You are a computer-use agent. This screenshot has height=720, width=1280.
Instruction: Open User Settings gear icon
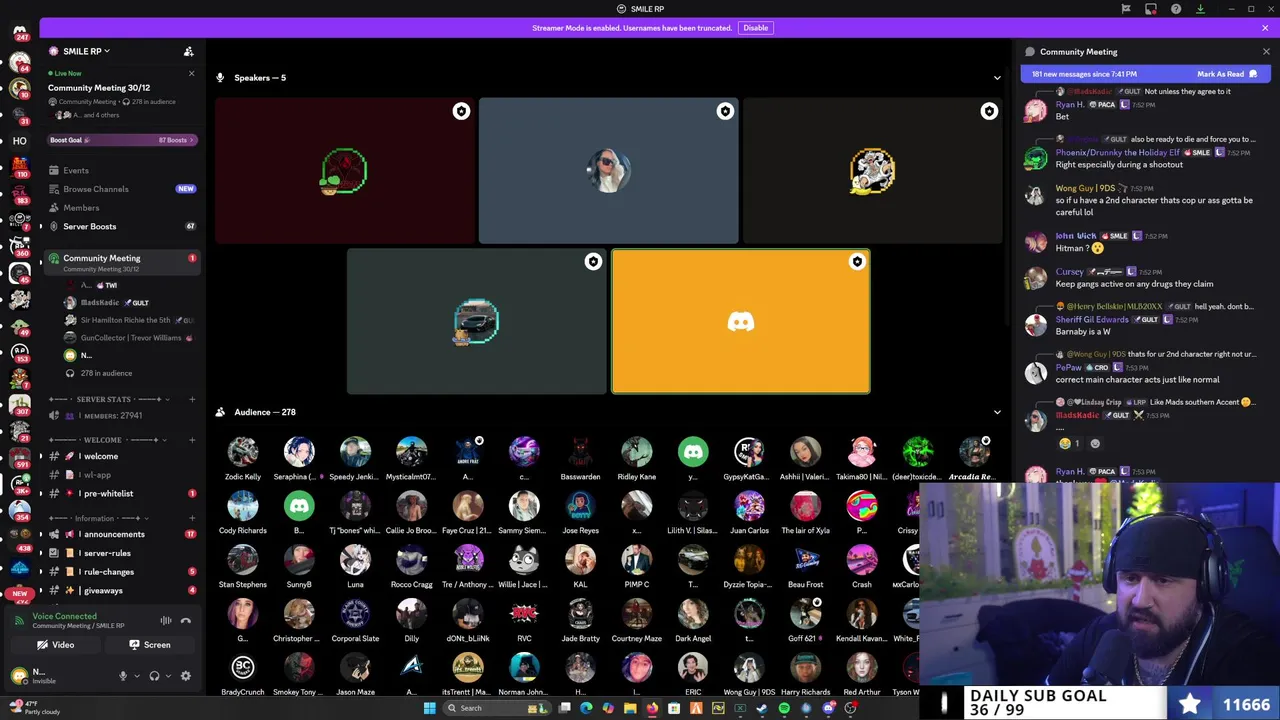[185, 676]
